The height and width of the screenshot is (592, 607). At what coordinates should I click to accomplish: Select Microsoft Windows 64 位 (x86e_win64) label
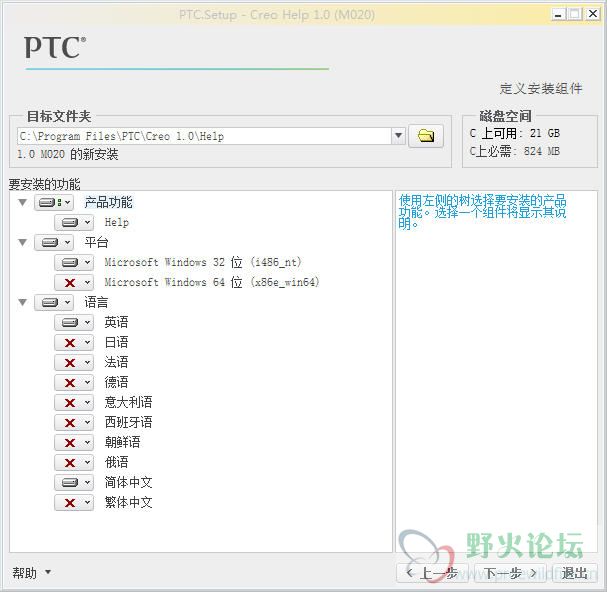[x=212, y=282]
